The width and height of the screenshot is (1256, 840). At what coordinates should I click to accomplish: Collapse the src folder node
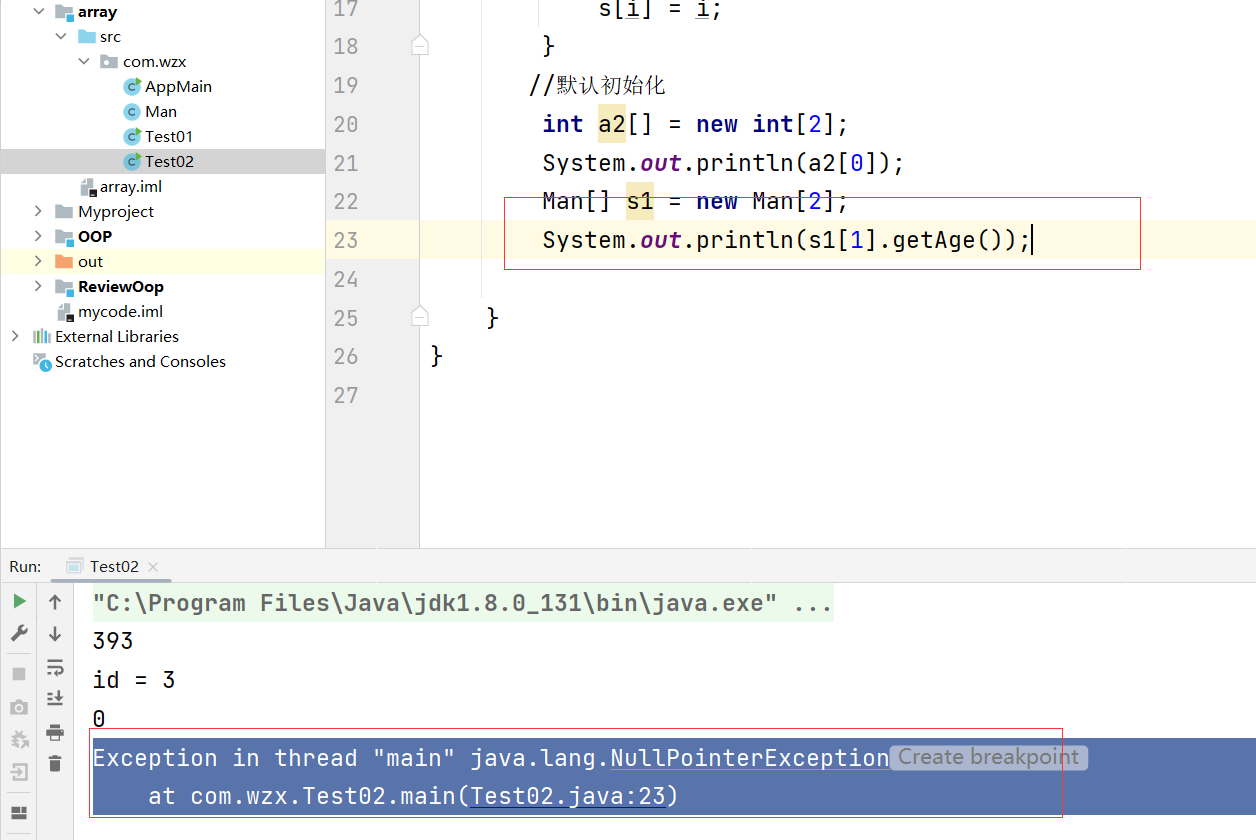pos(62,36)
